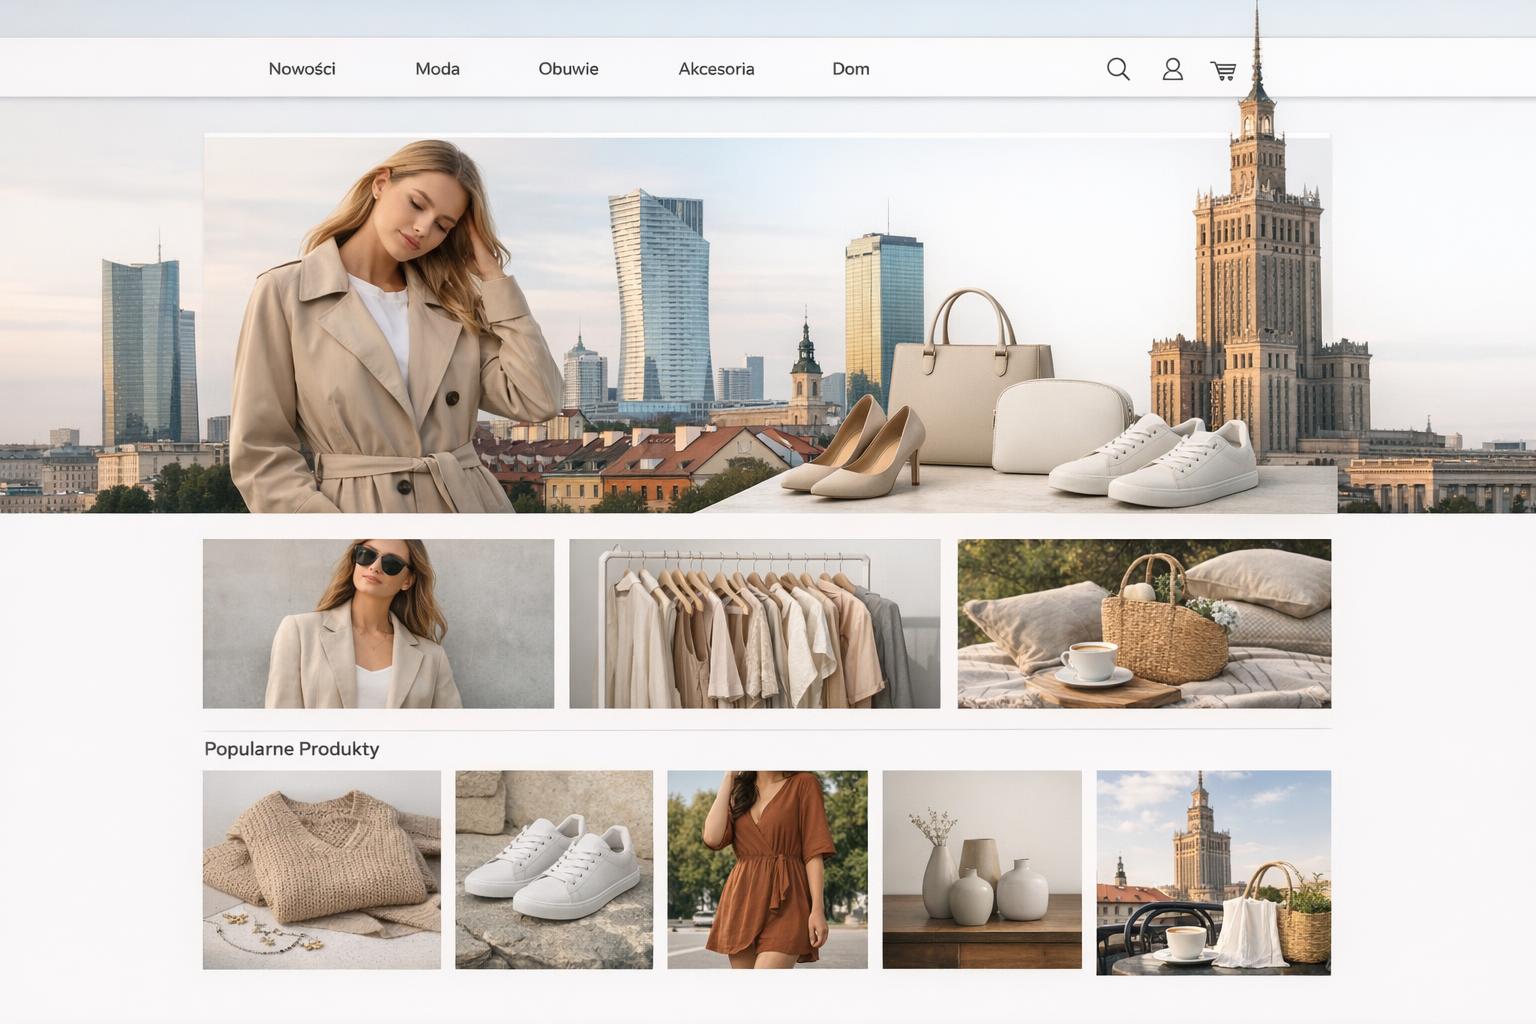The image size is (1536, 1024).
Task: Navigate to the Akcesoria category
Action: pyautogui.click(x=716, y=69)
